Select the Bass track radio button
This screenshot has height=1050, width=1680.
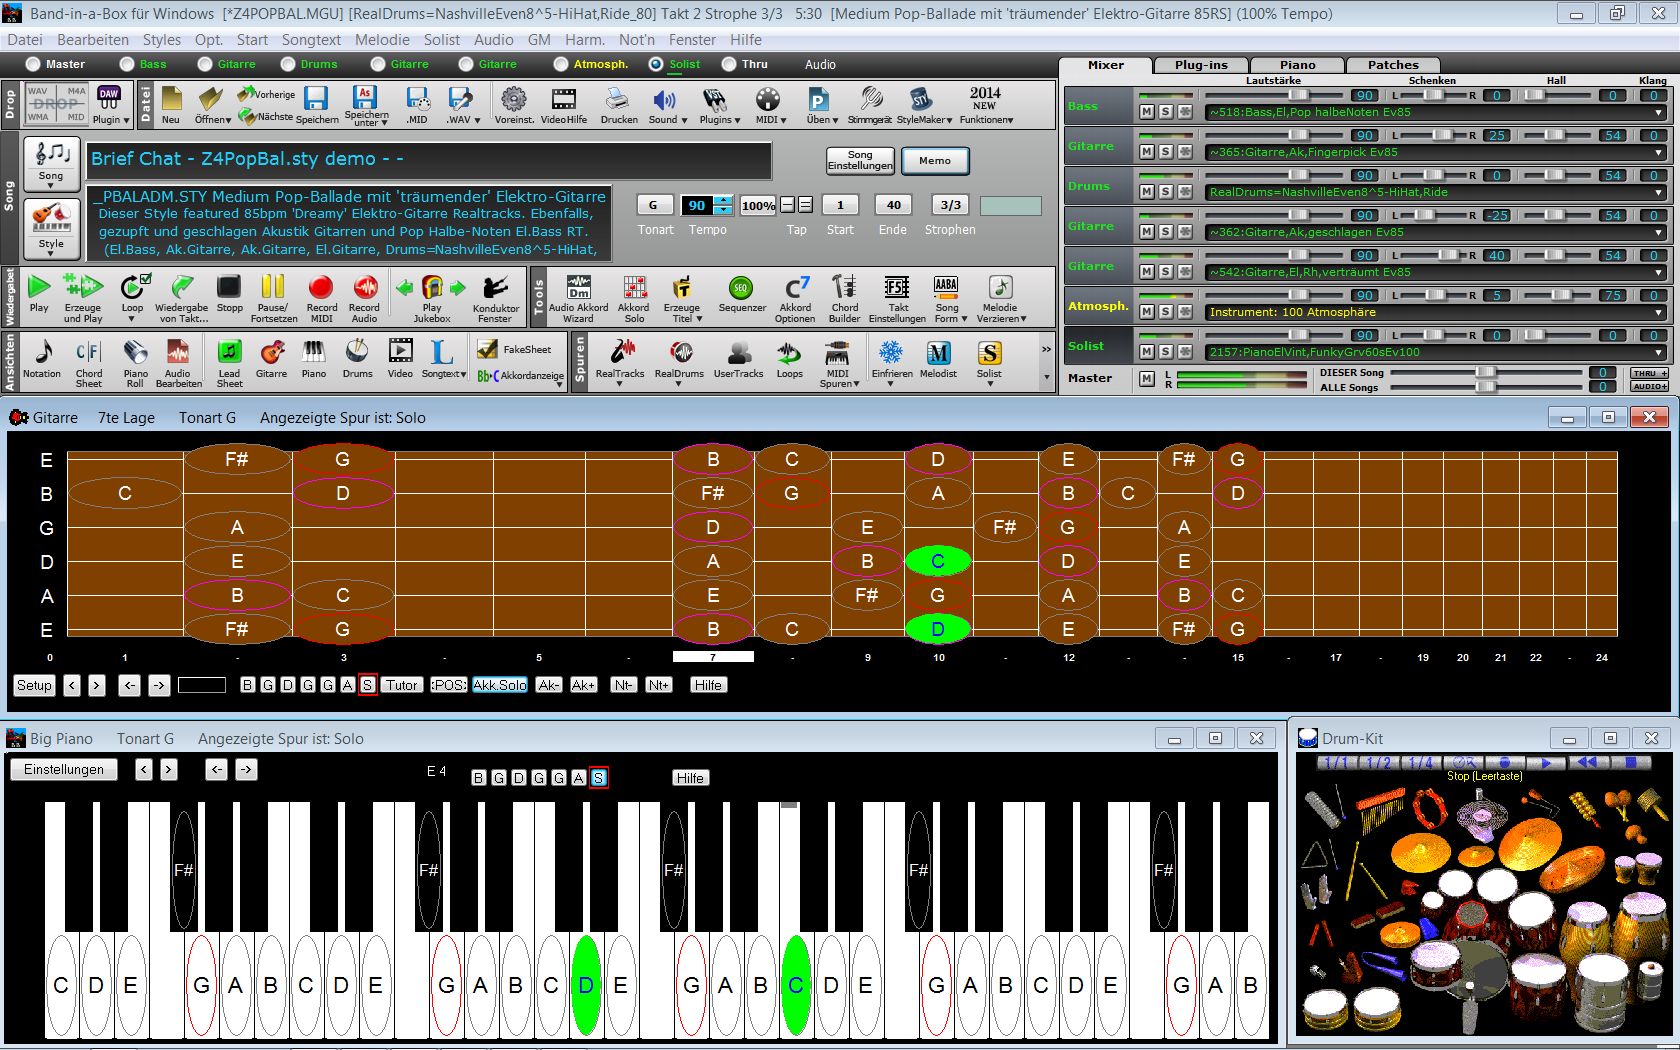[127, 64]
